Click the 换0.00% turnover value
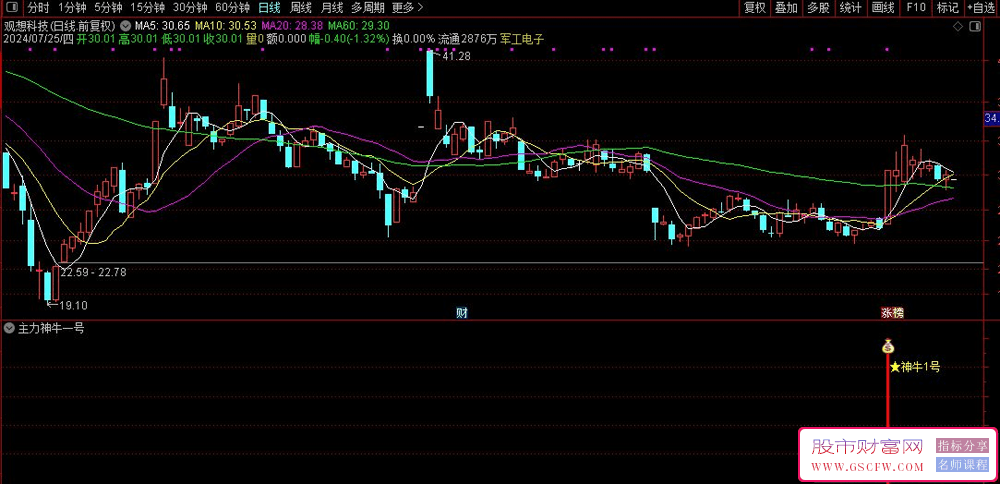The width and height of the screenshot is (1000, 484). pos(414,39)
